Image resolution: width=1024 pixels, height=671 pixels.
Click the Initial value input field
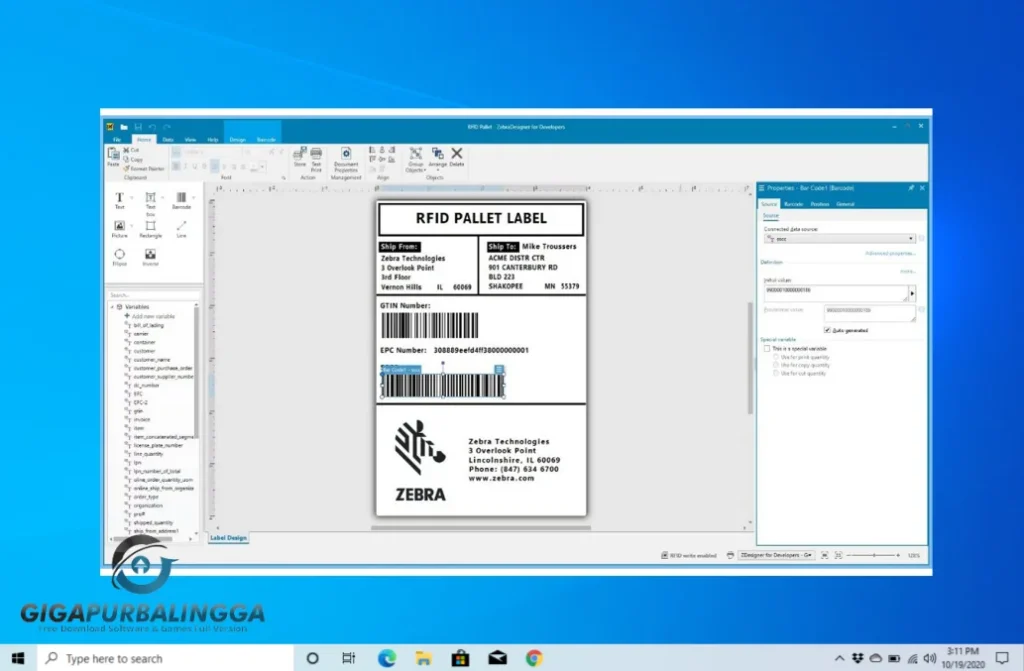(x=835, y=293)
